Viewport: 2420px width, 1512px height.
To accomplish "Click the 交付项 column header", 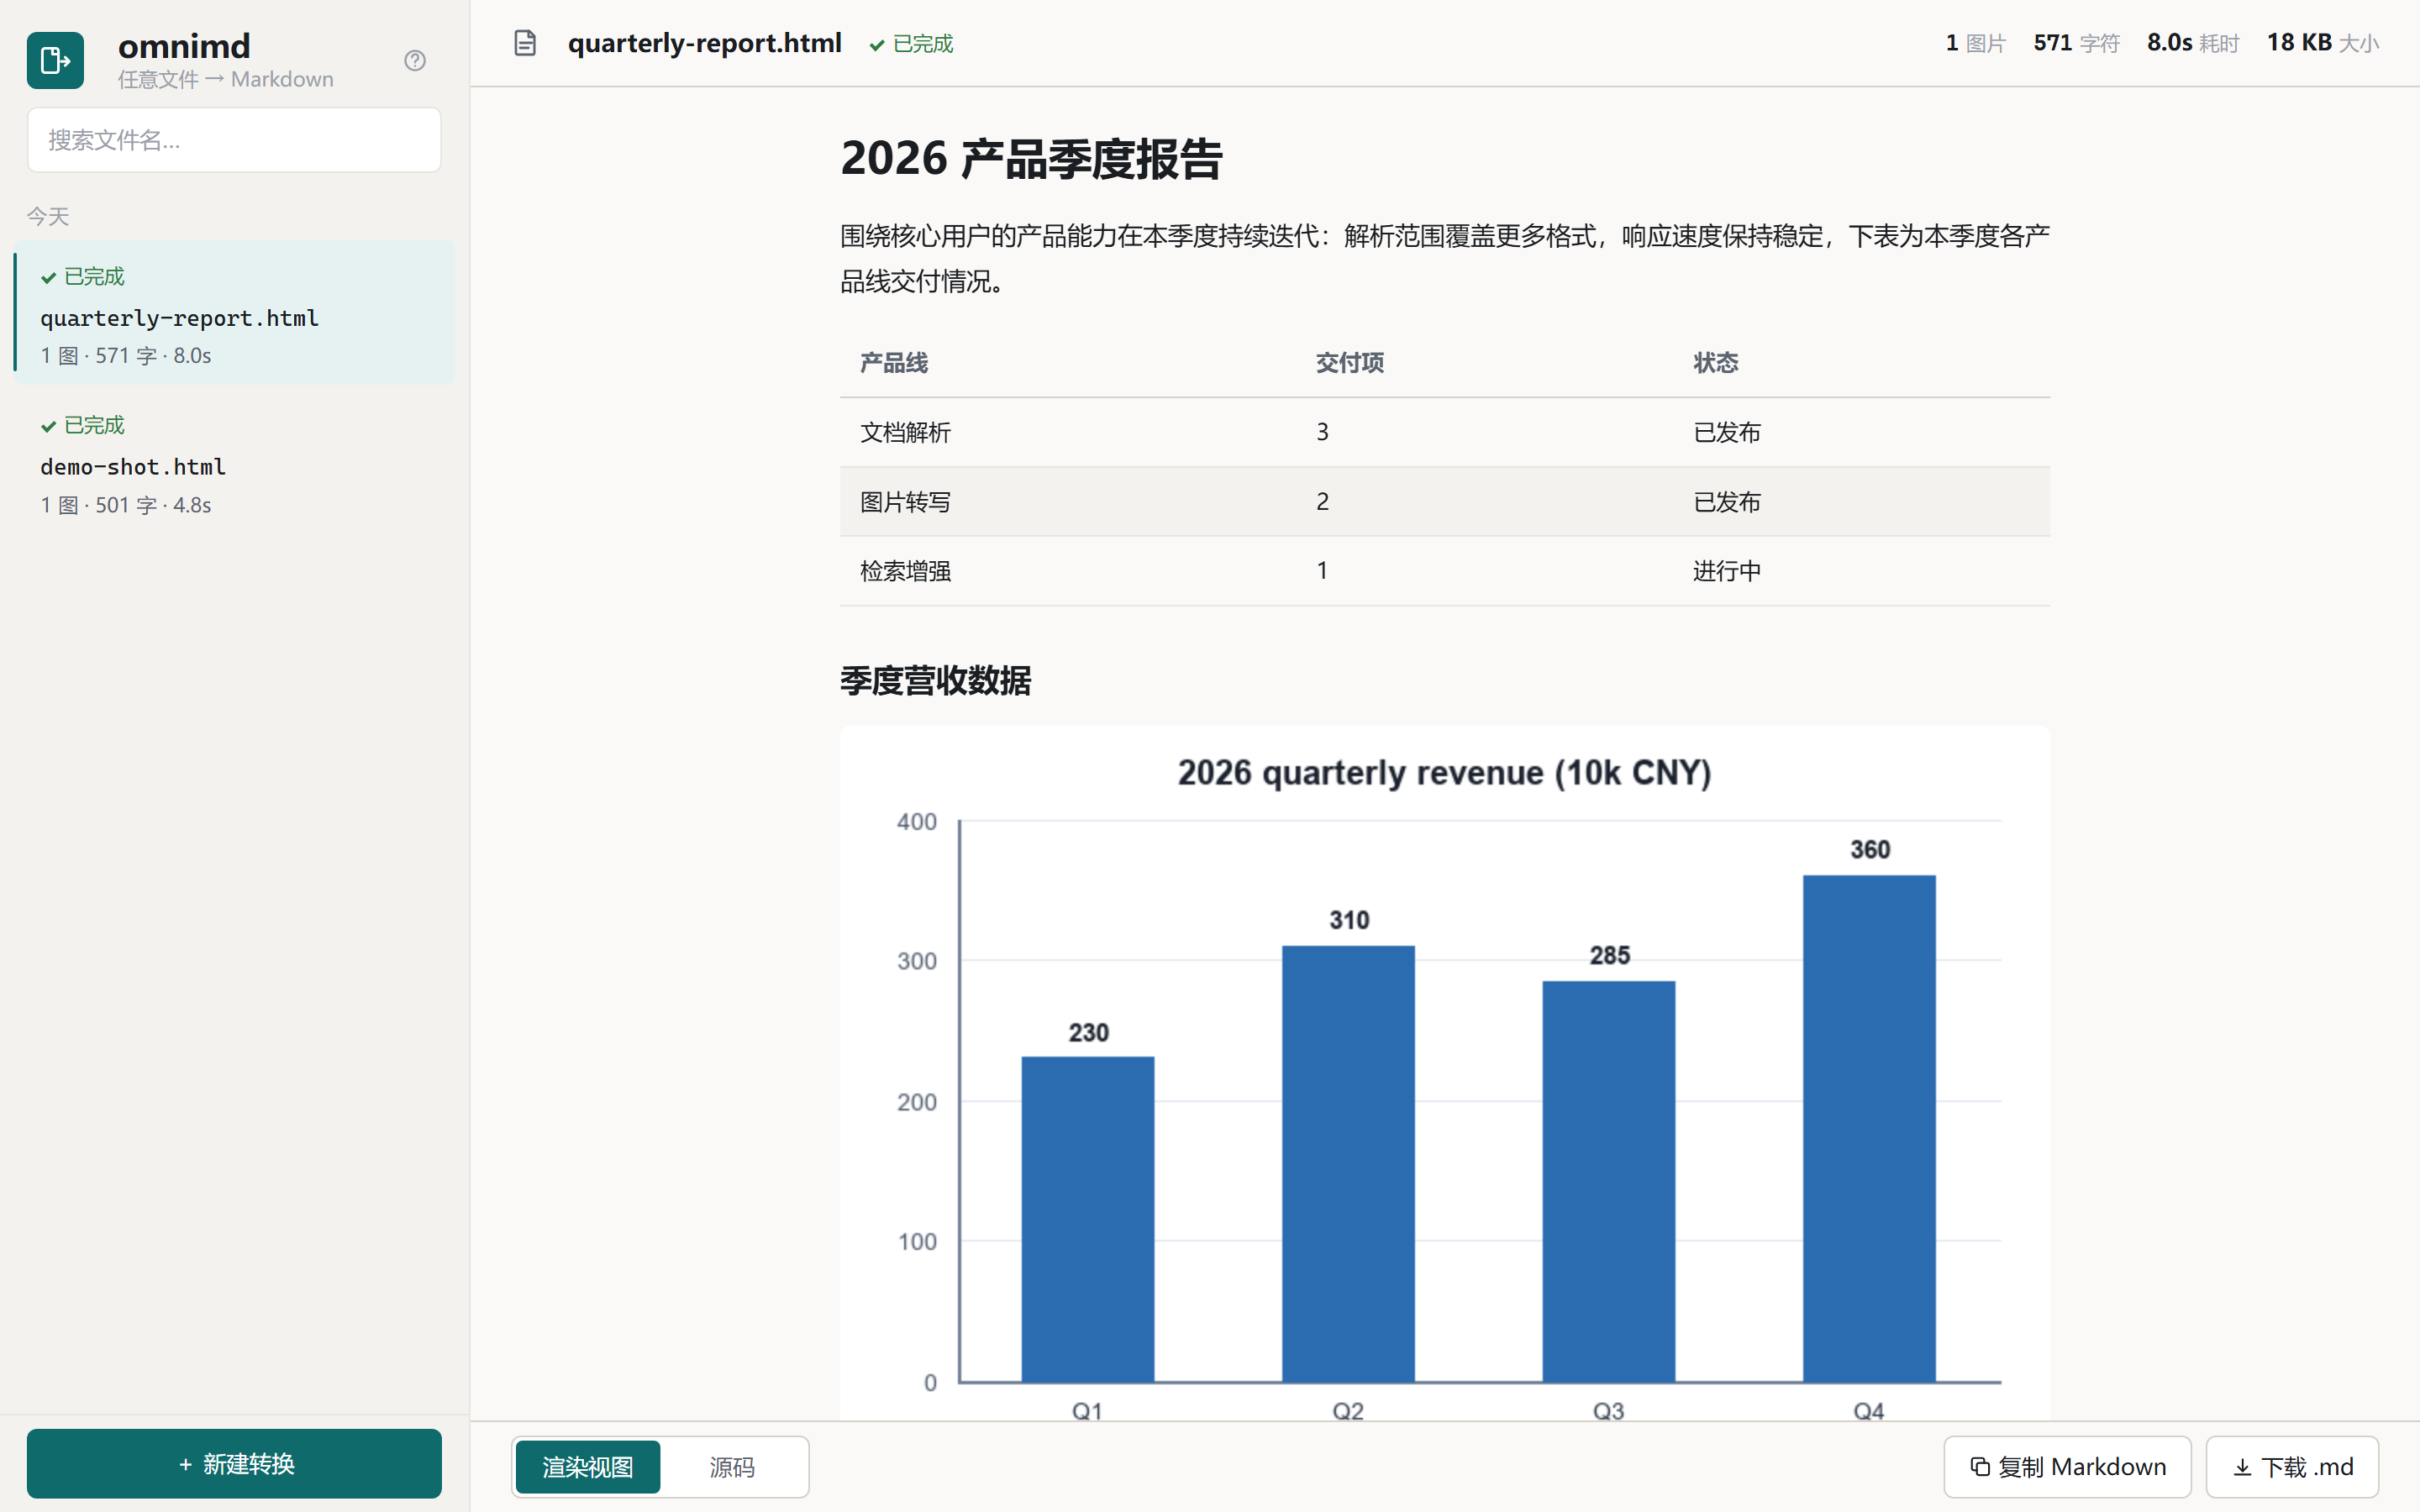I will [x=1350, y=363].
